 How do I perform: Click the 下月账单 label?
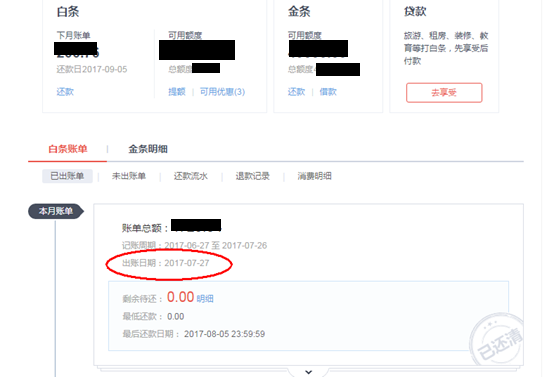coord(73,35)
